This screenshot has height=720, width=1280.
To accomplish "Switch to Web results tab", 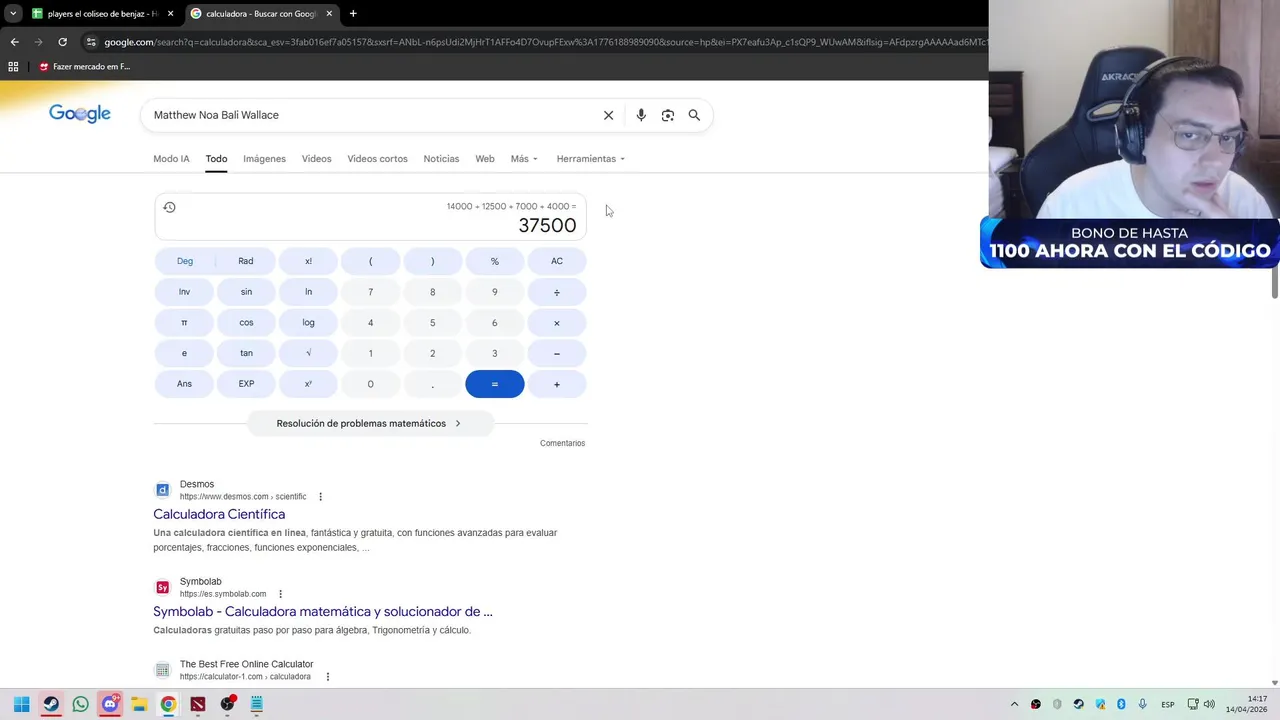I will [485, 159].
